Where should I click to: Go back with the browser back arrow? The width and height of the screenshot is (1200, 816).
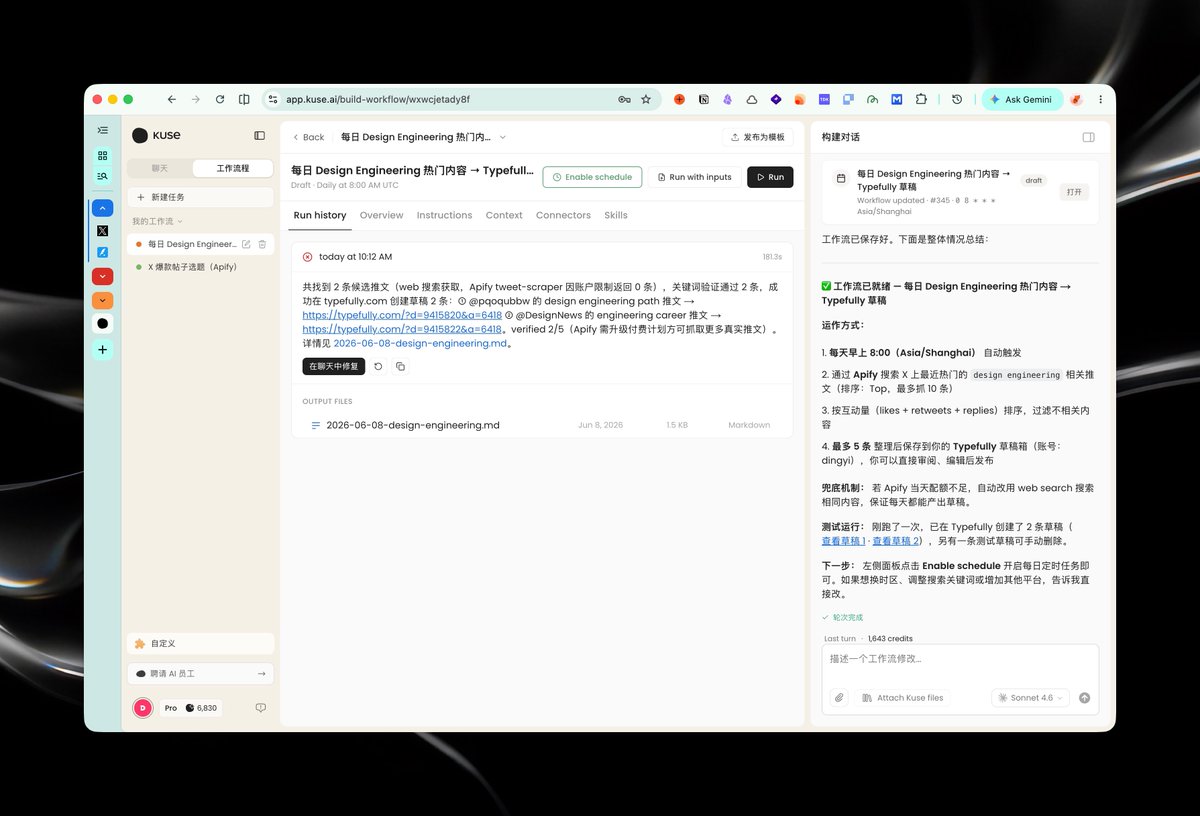point(172,99)
